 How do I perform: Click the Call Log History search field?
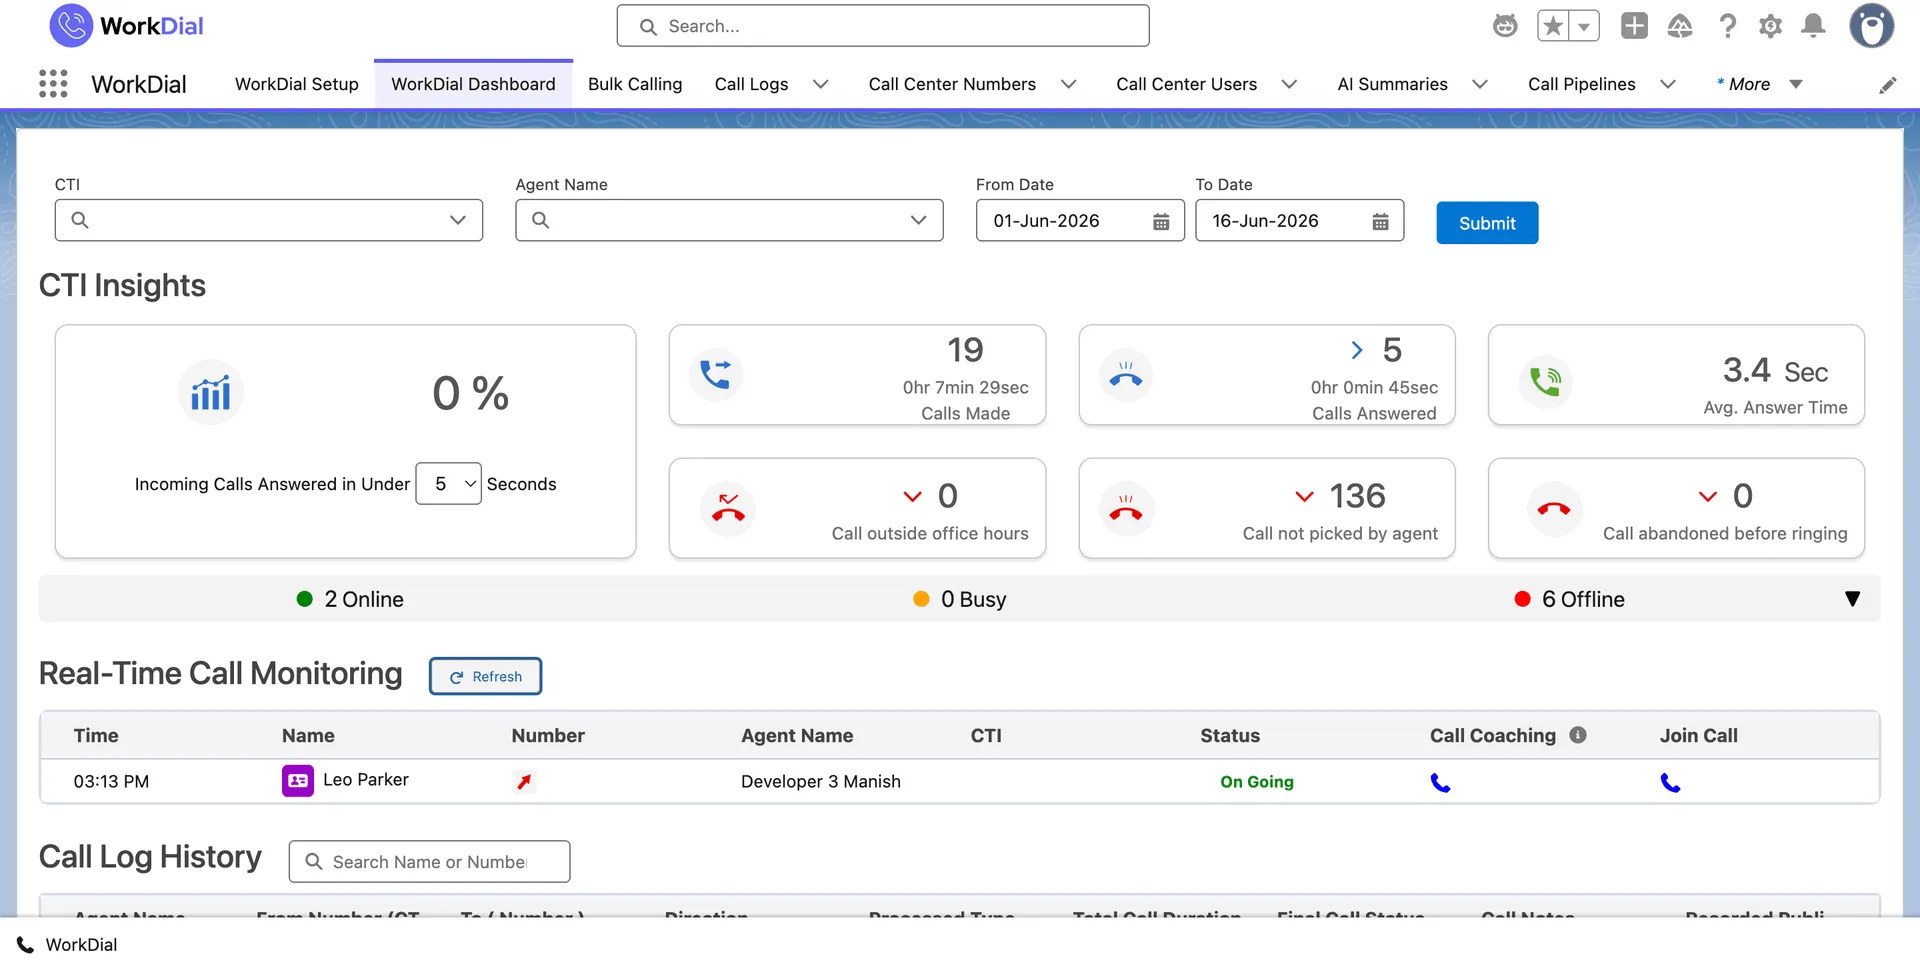click(429, 861)
